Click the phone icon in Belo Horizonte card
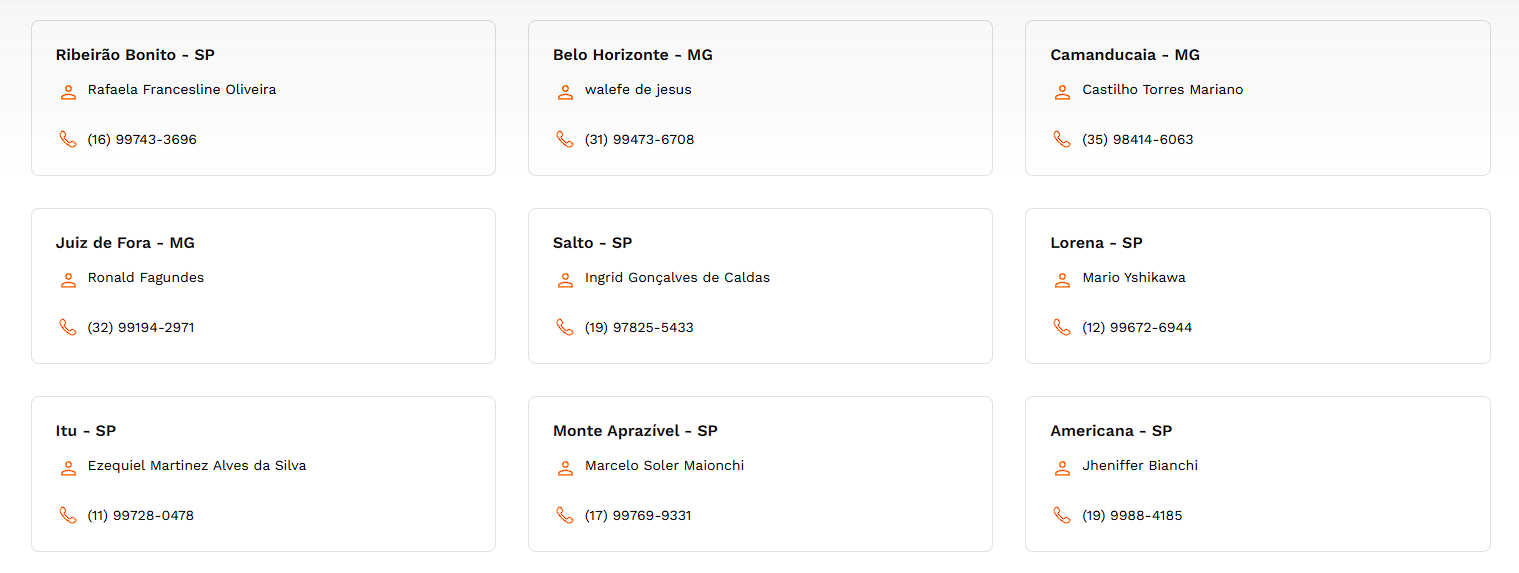1519x573 pixels. [565, 139]
